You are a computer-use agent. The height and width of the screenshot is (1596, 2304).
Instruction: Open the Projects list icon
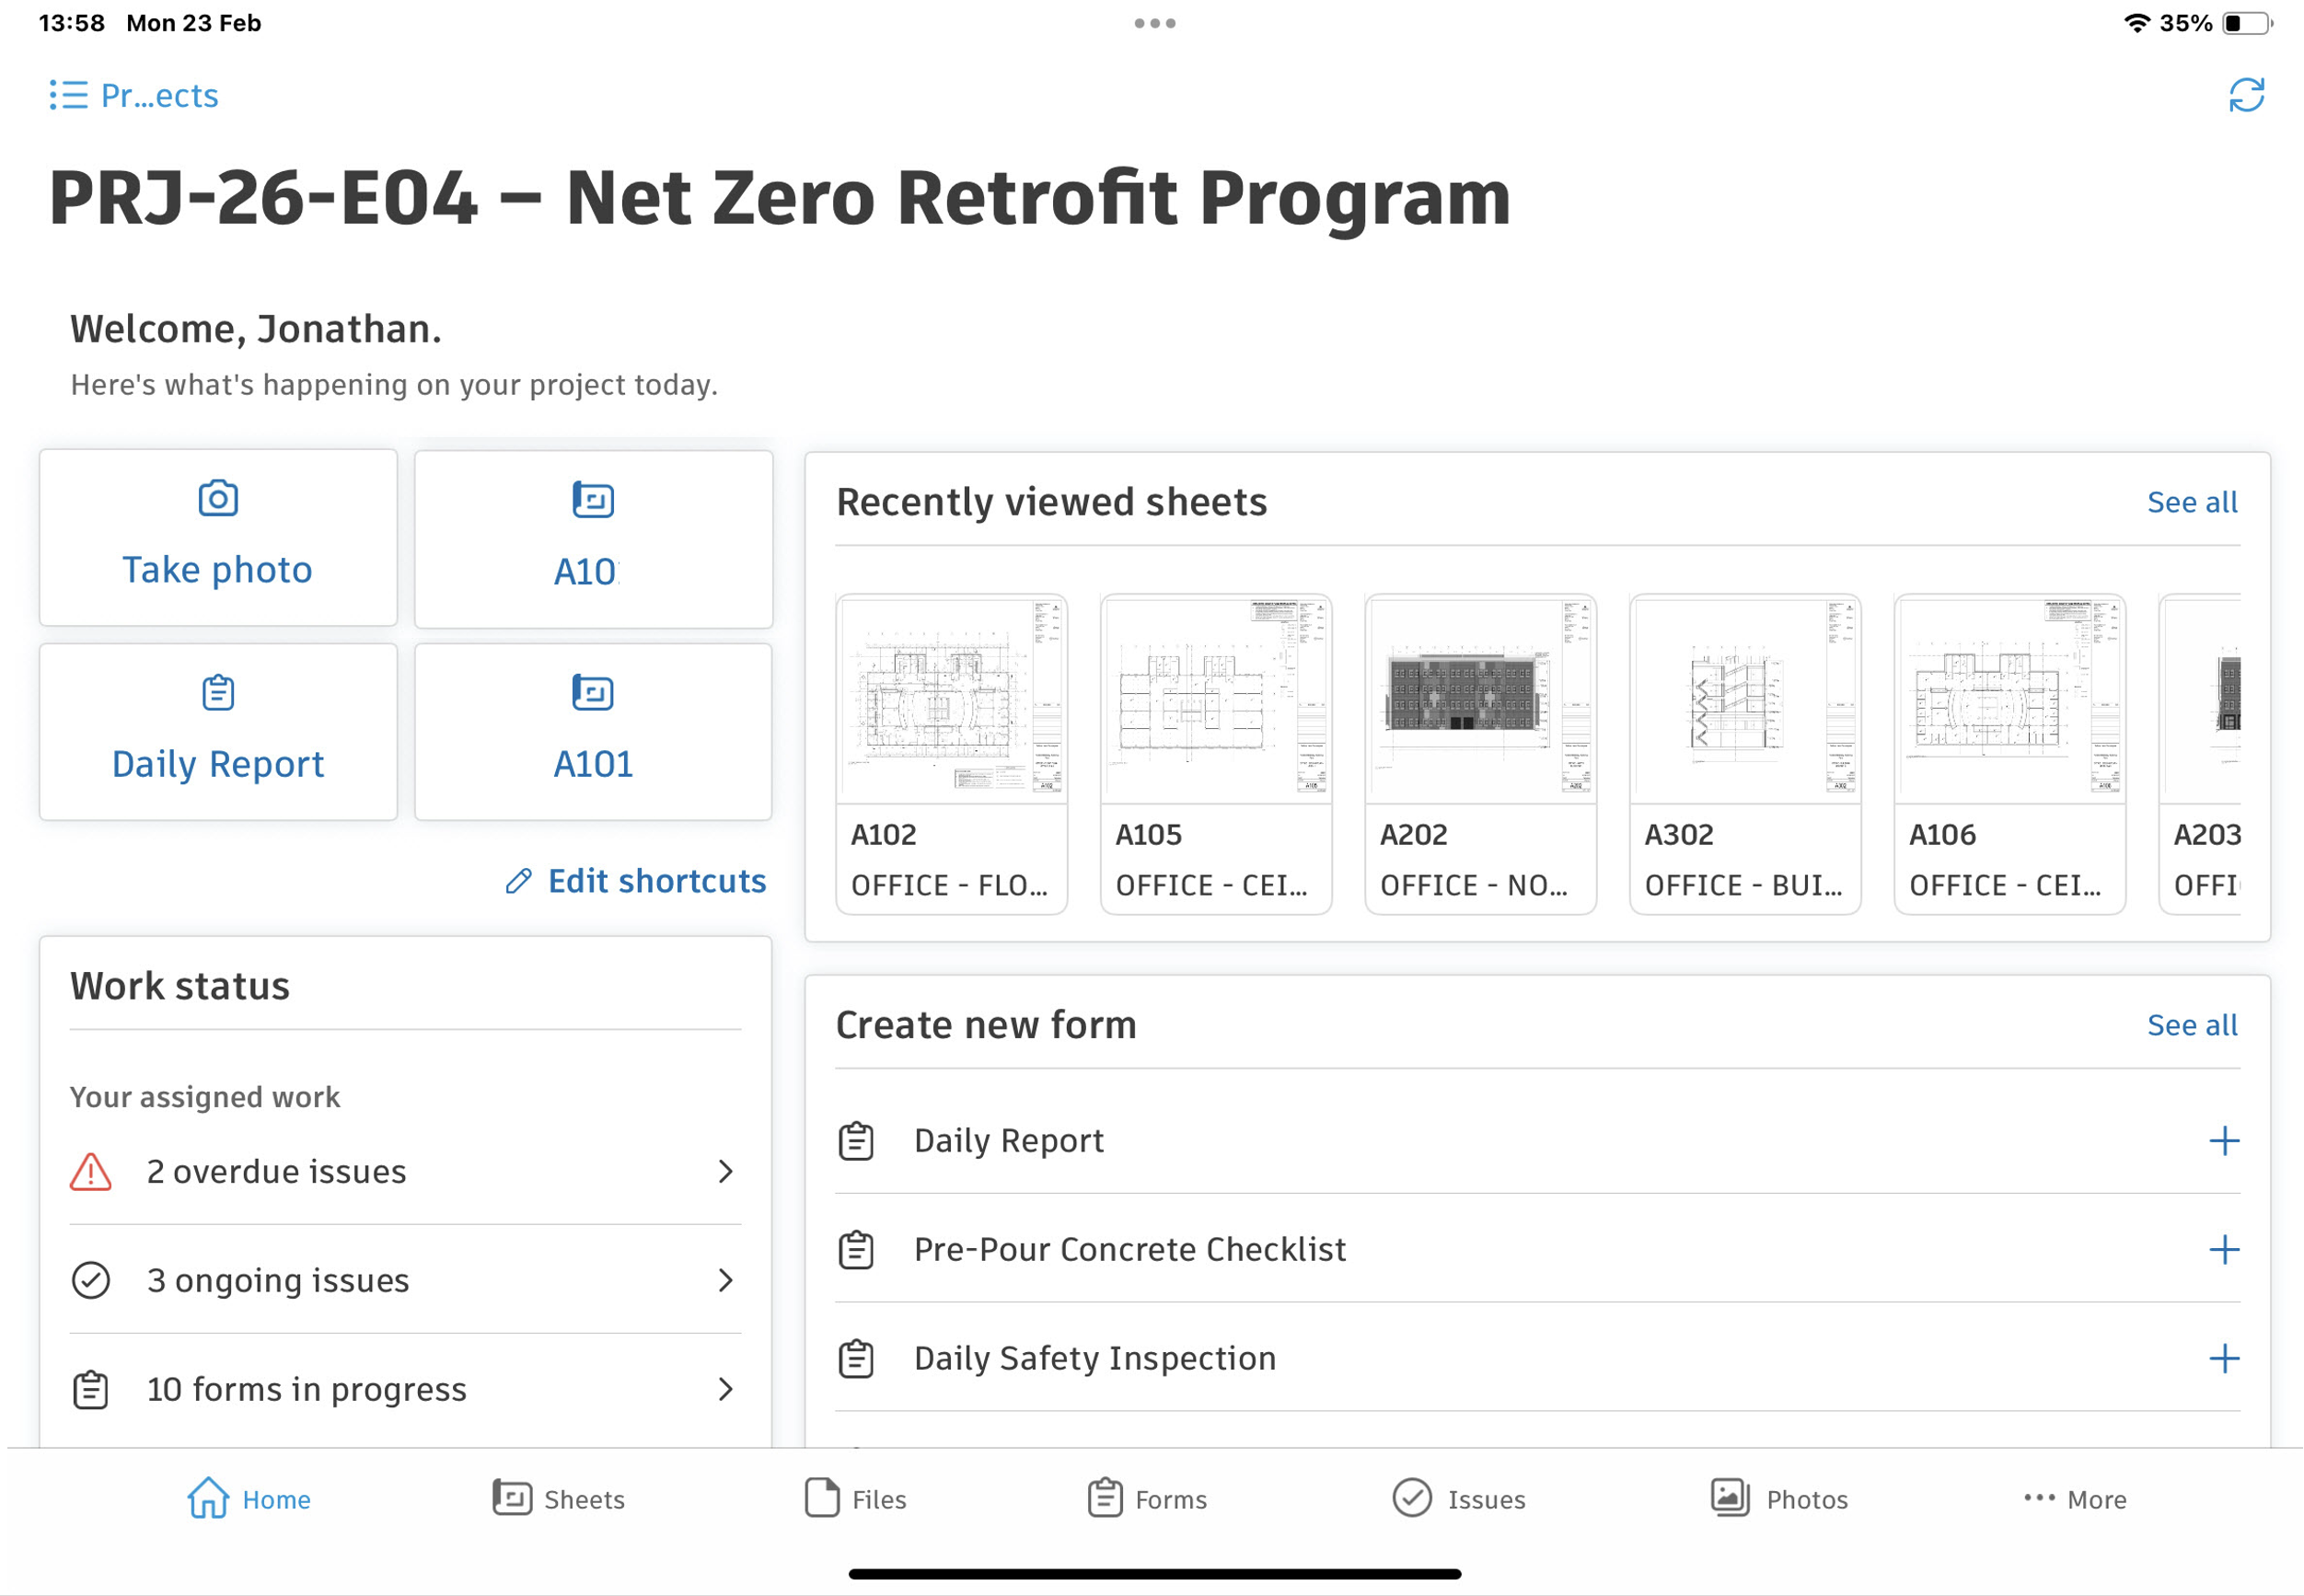(x=68, y=96)
